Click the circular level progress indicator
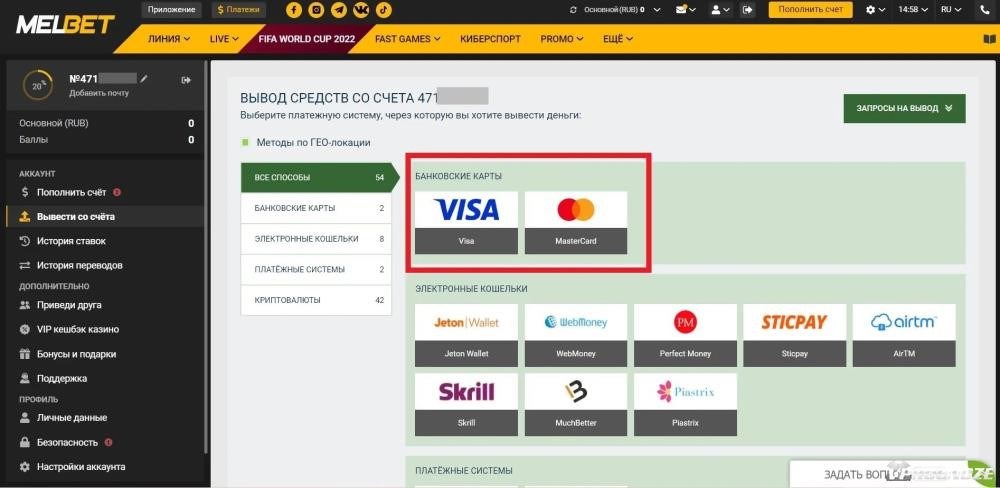Image resolution: width=1000 pixels, height=488 pixels. coord(37,85)
